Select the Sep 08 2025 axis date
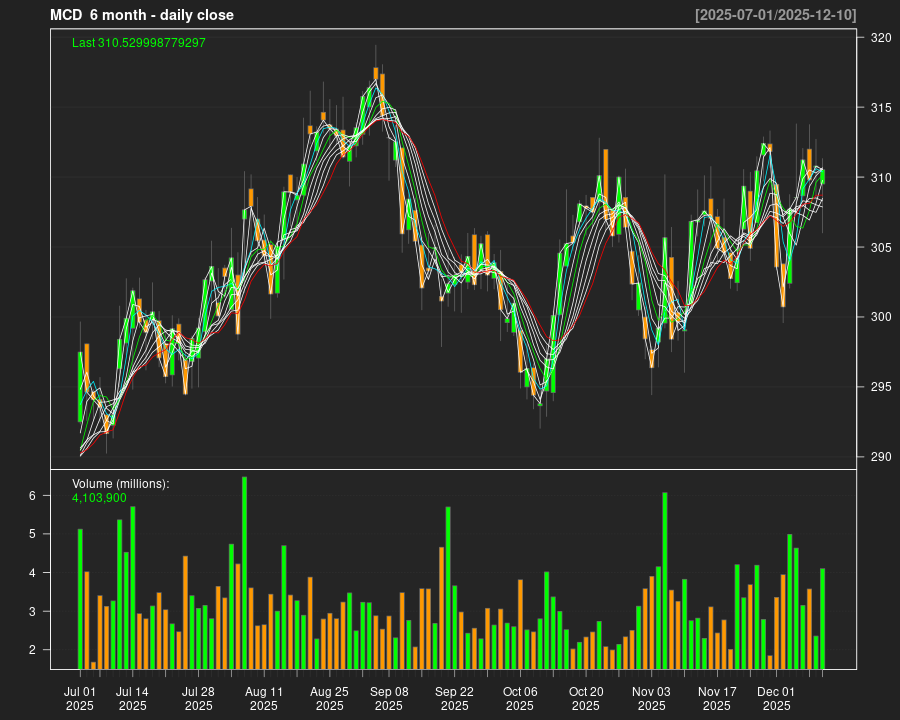This screenshot has width=900, height=720. point(389,698)
